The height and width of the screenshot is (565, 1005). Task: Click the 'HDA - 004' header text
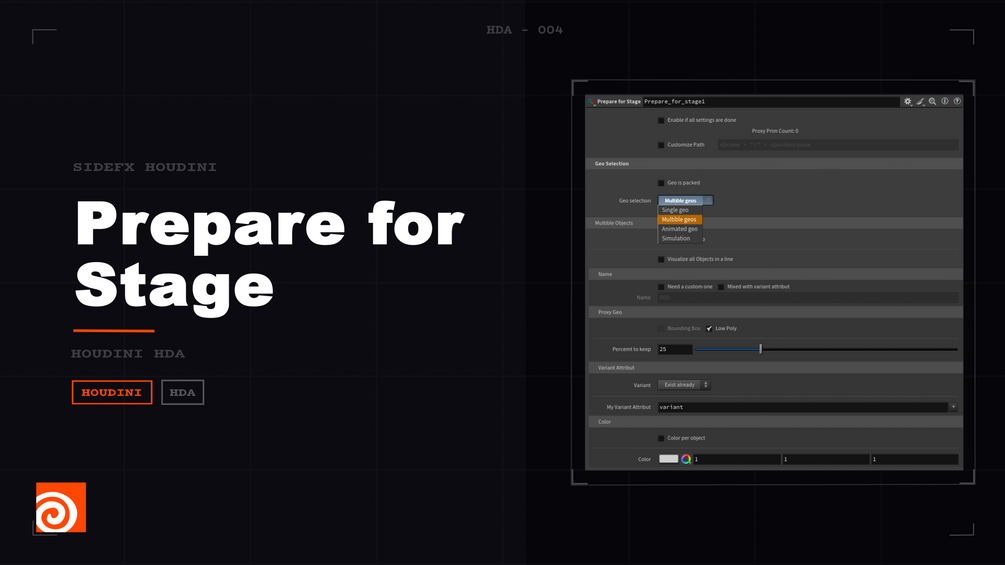click(524, 30)
